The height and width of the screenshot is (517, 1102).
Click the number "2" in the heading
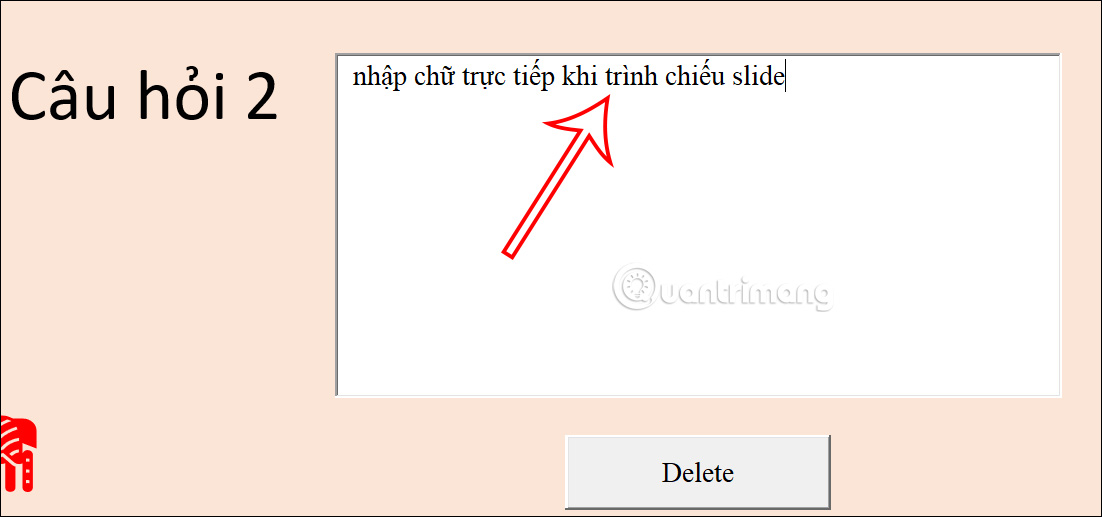(x=259, y=98)
